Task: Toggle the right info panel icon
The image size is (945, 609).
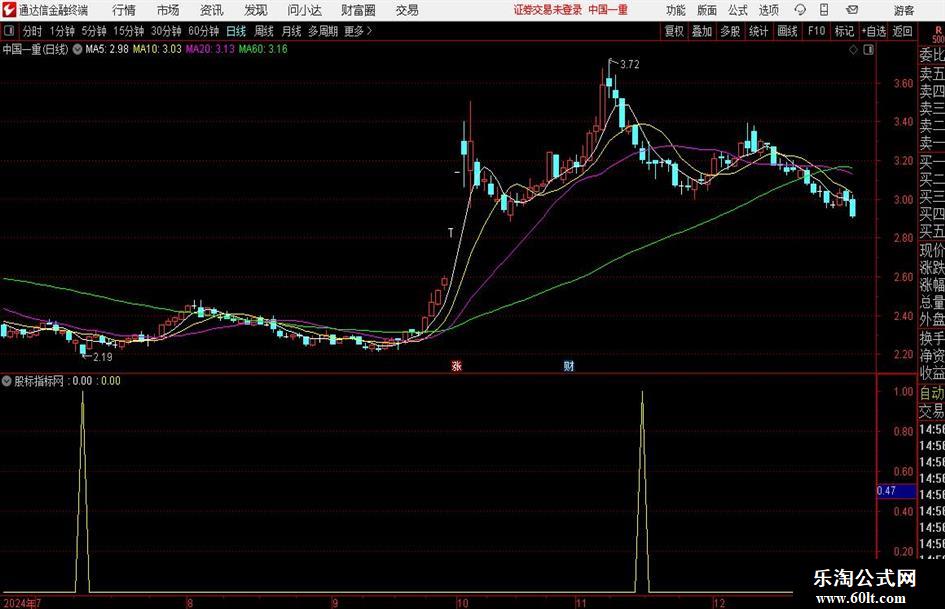Action: 868,50
